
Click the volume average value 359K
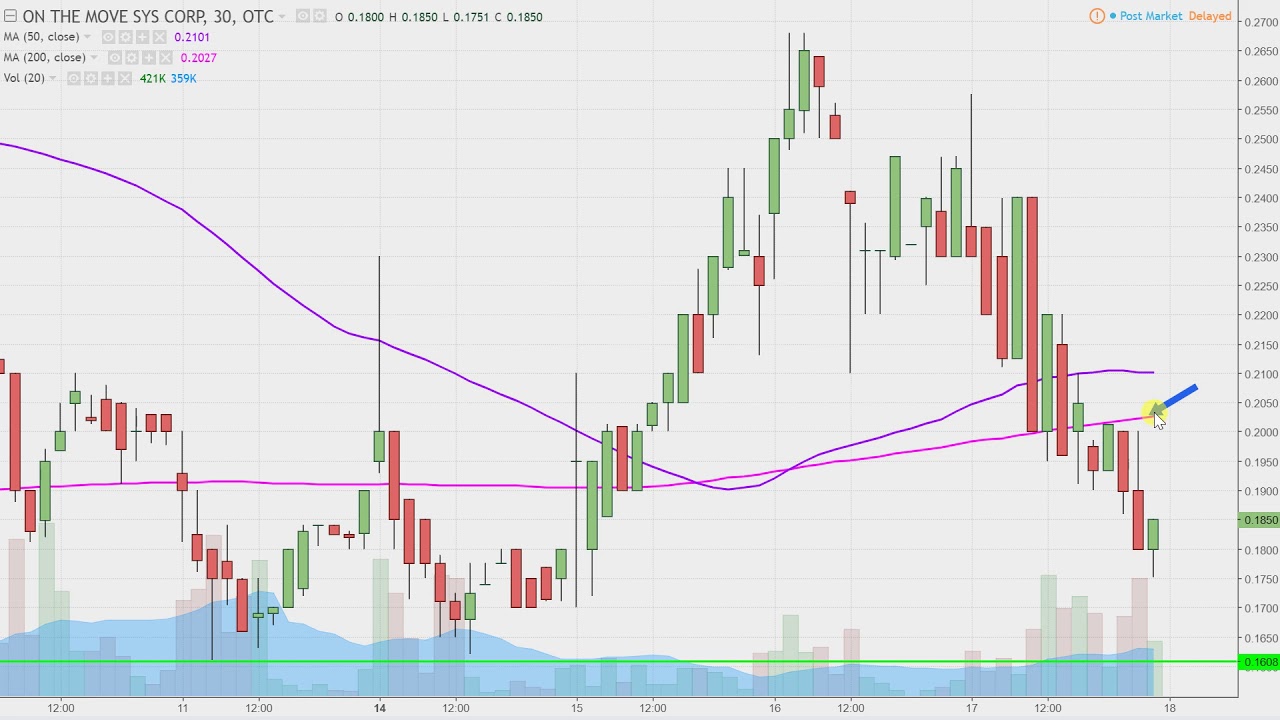coord(184,78)
